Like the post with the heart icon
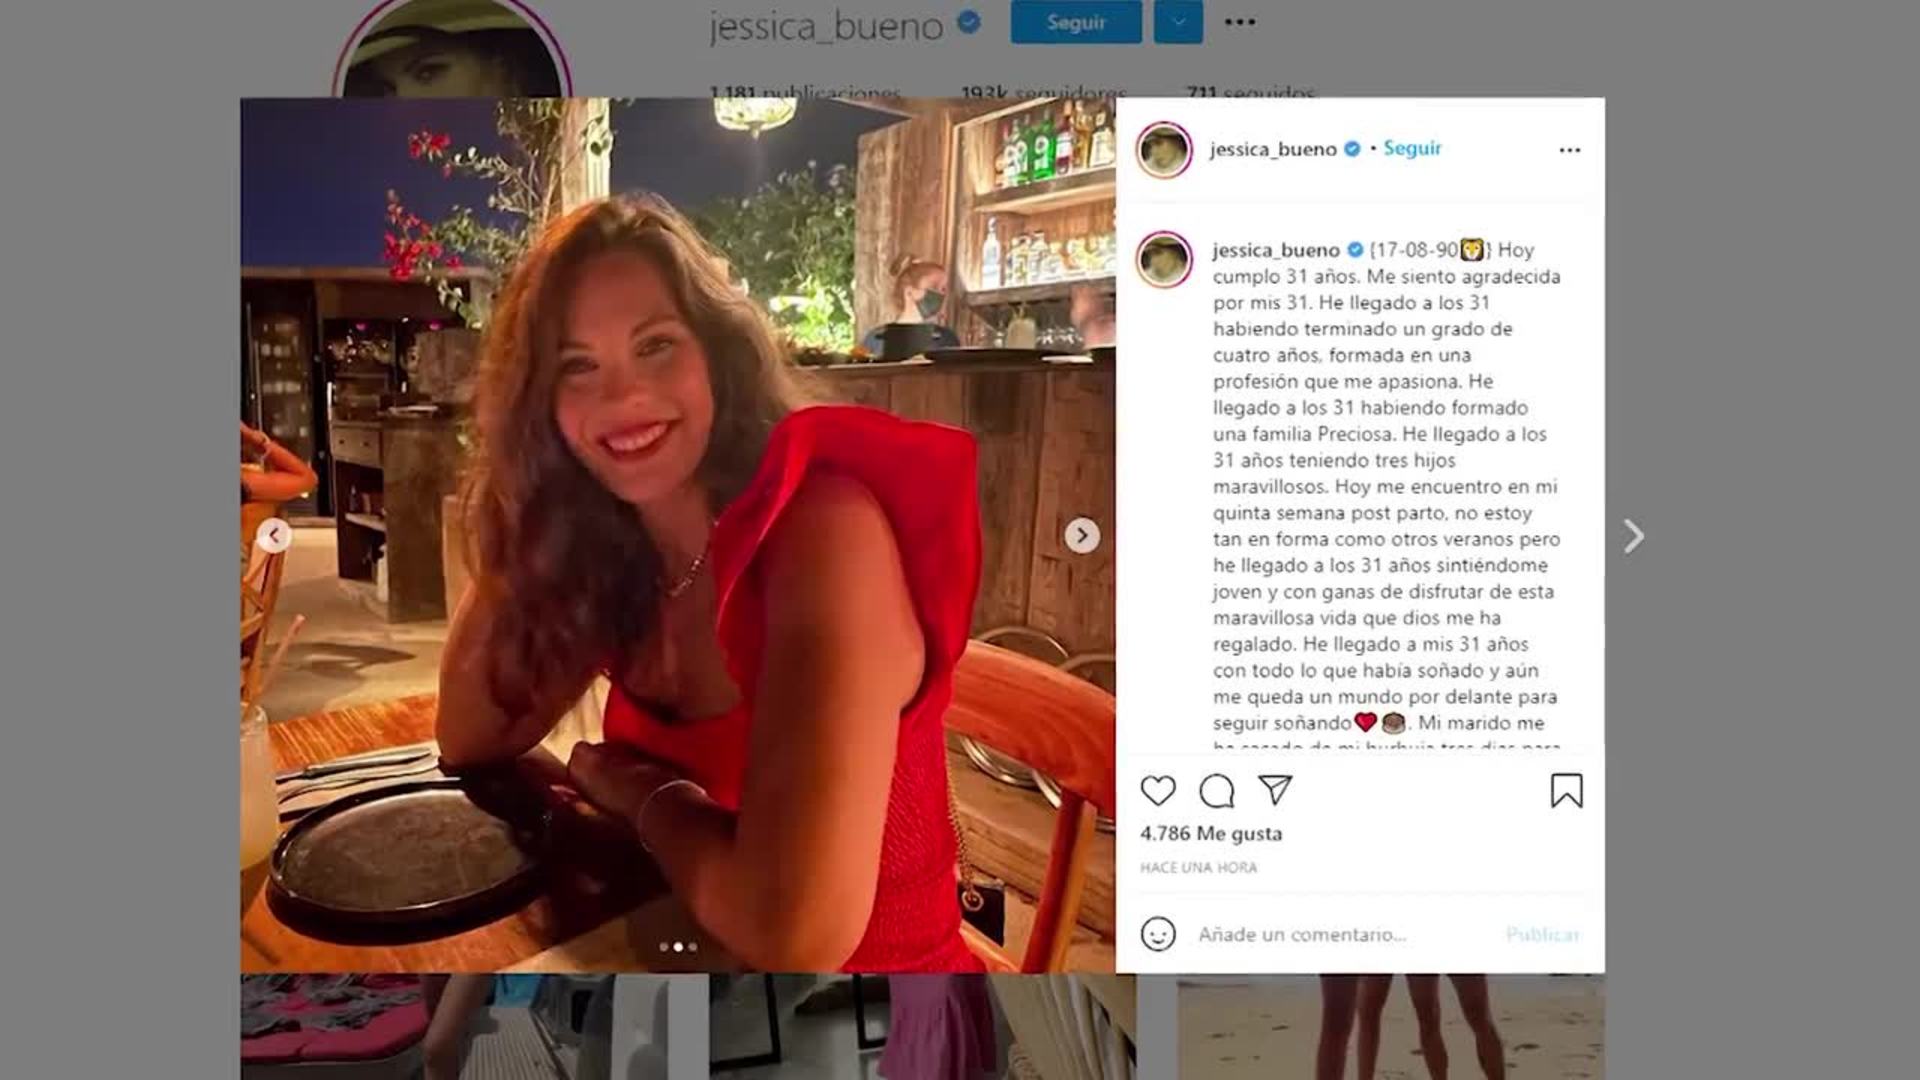Viewport: 1920px width, 1080px height. [x=1158, y=791]
